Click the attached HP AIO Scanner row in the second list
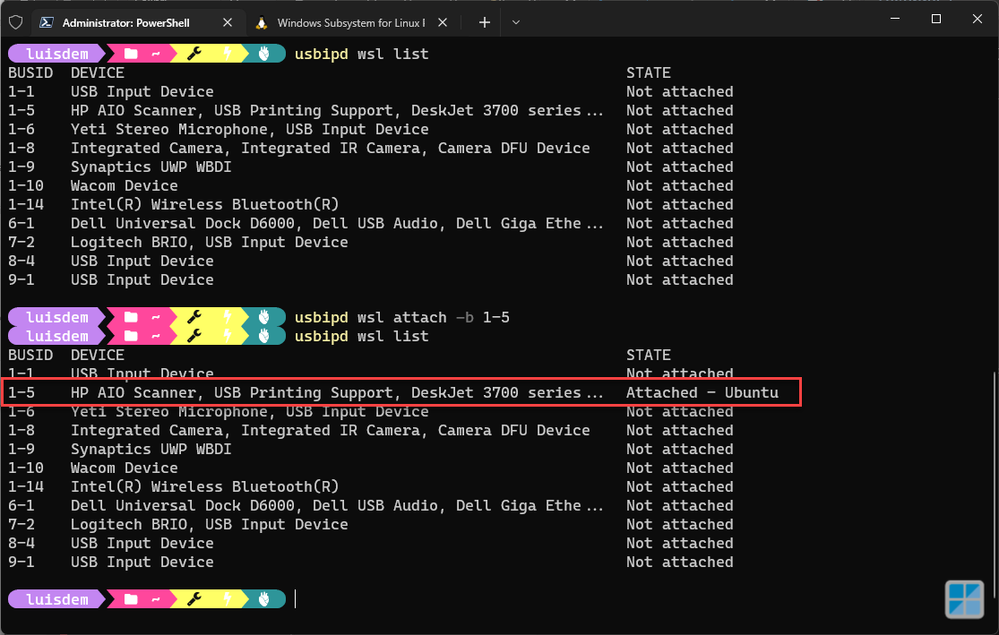 [401, 392]
